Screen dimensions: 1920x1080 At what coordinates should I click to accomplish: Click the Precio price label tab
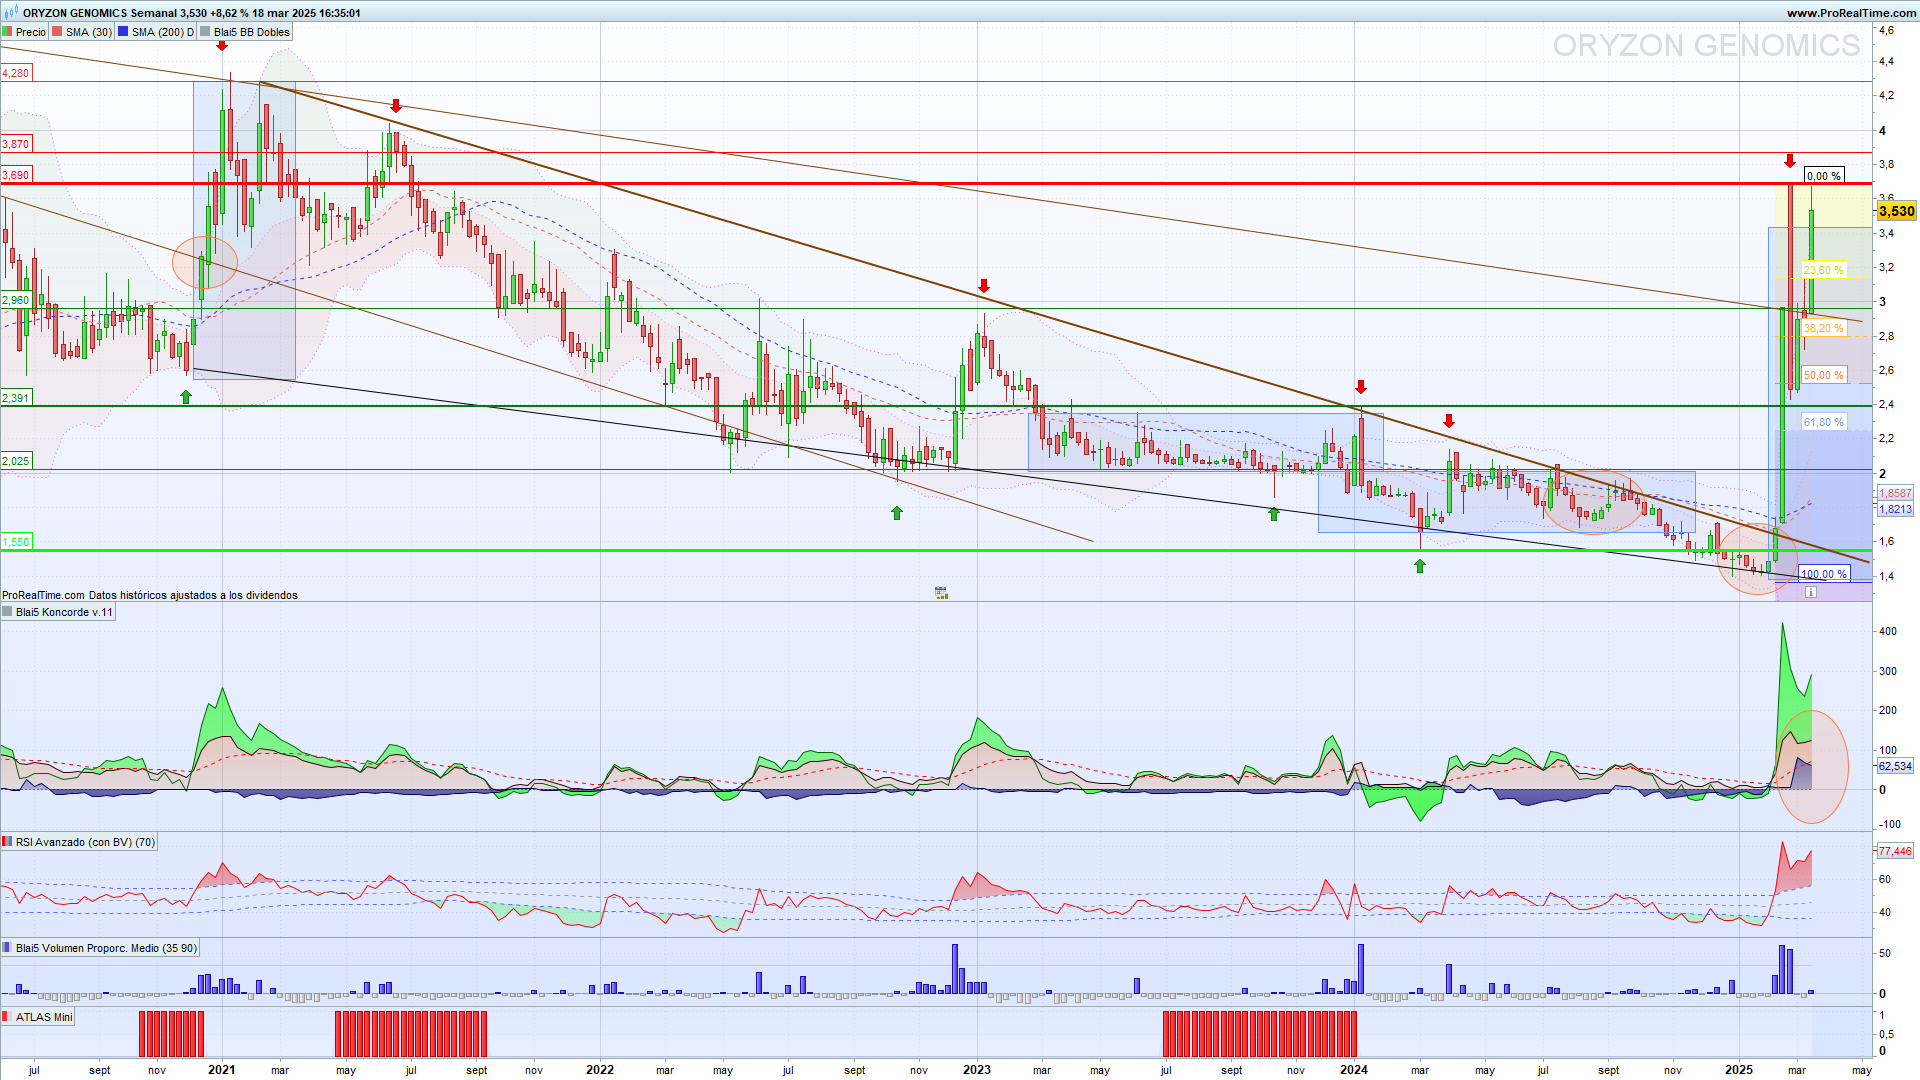[31, 32]
